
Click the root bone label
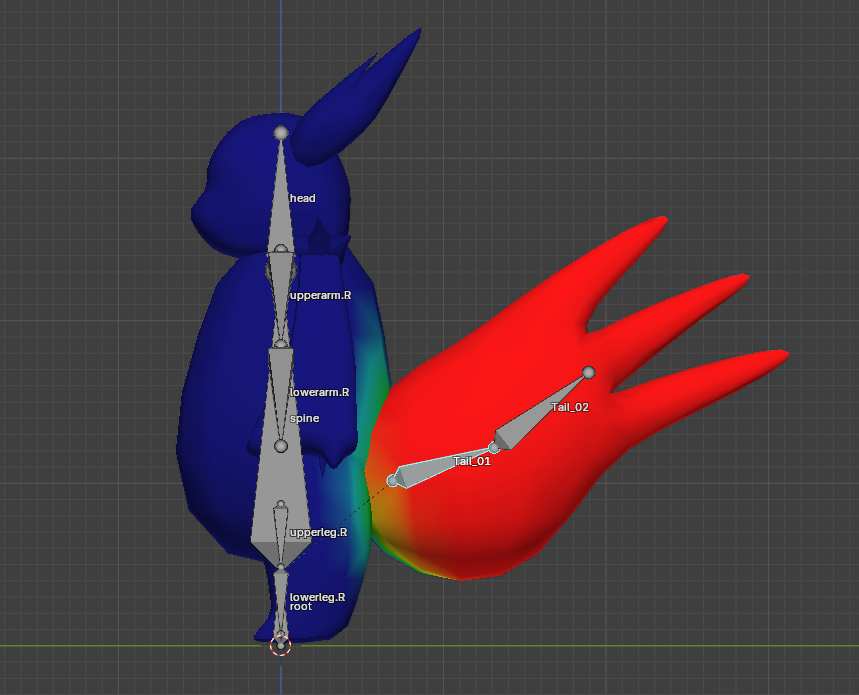(x=300, y=607)
